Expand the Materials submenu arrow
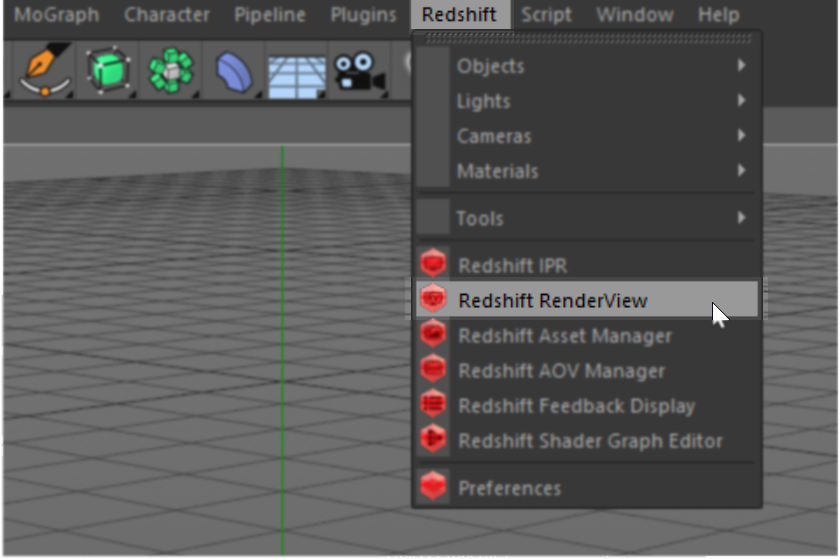840x559 pixels. click(x=741, y=170)
